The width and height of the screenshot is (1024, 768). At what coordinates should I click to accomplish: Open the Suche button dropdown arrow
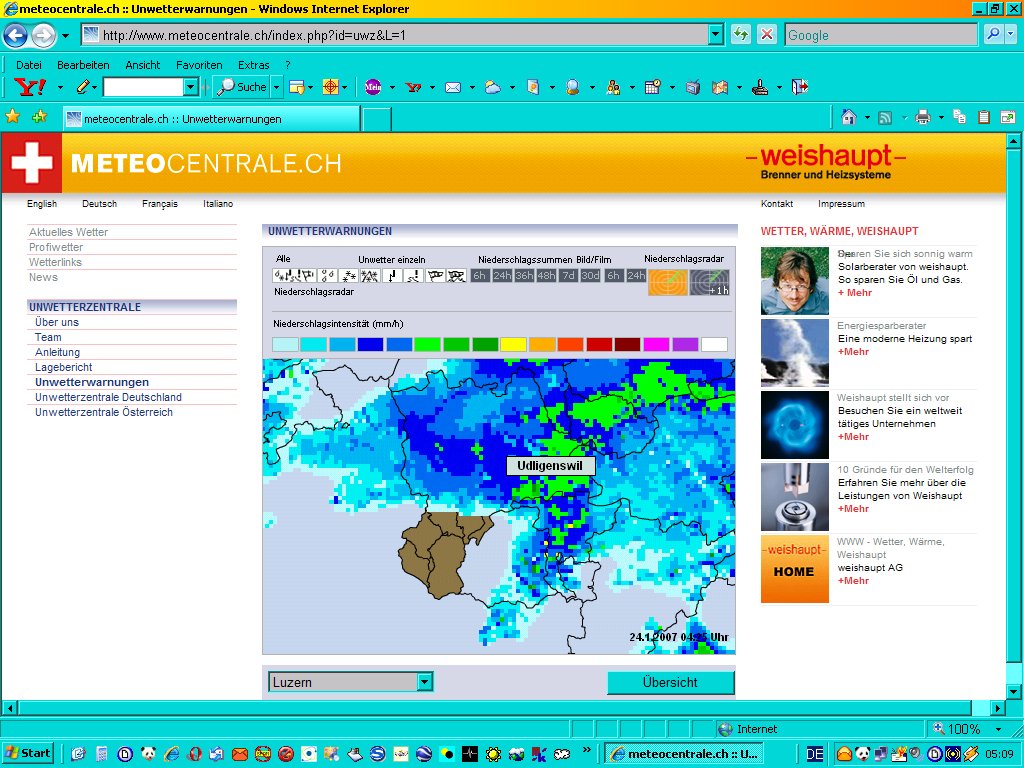[276, 87]
